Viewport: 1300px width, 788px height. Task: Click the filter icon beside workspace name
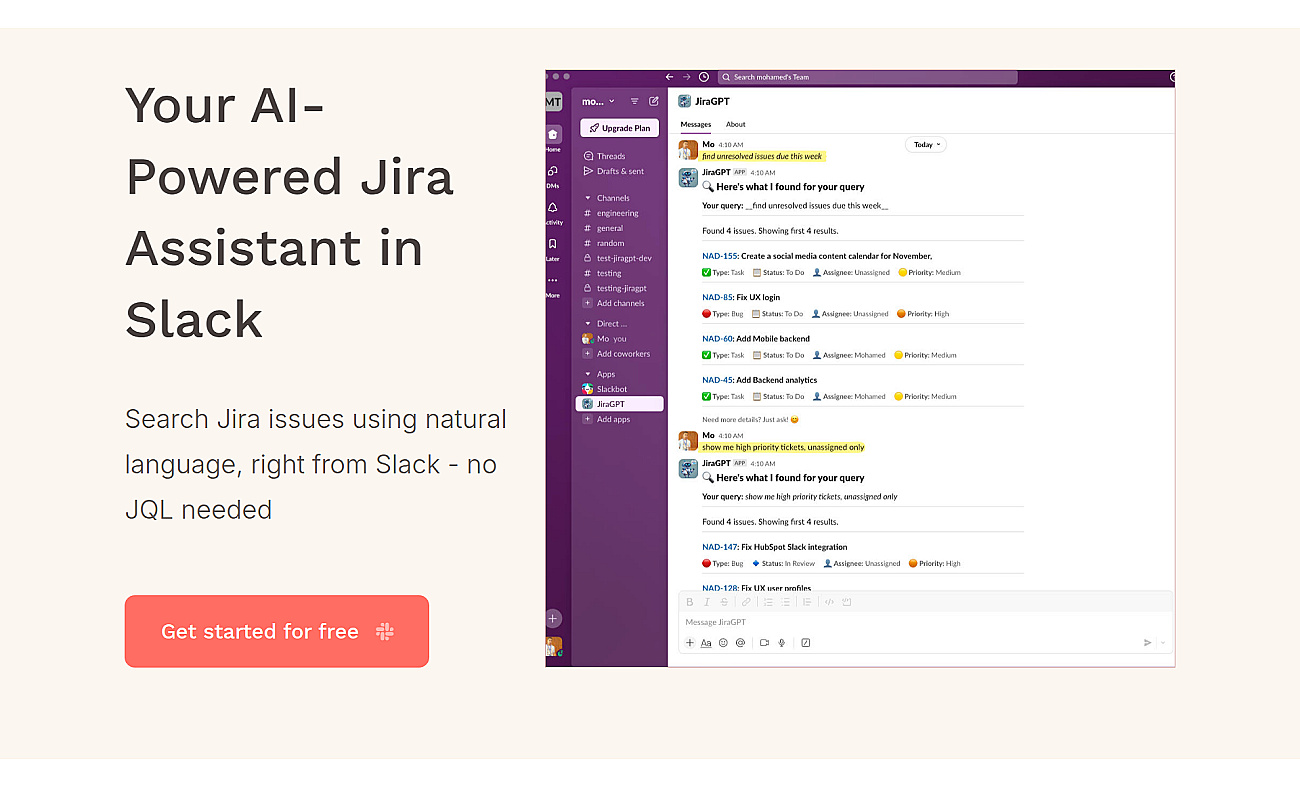click(634, 101)
